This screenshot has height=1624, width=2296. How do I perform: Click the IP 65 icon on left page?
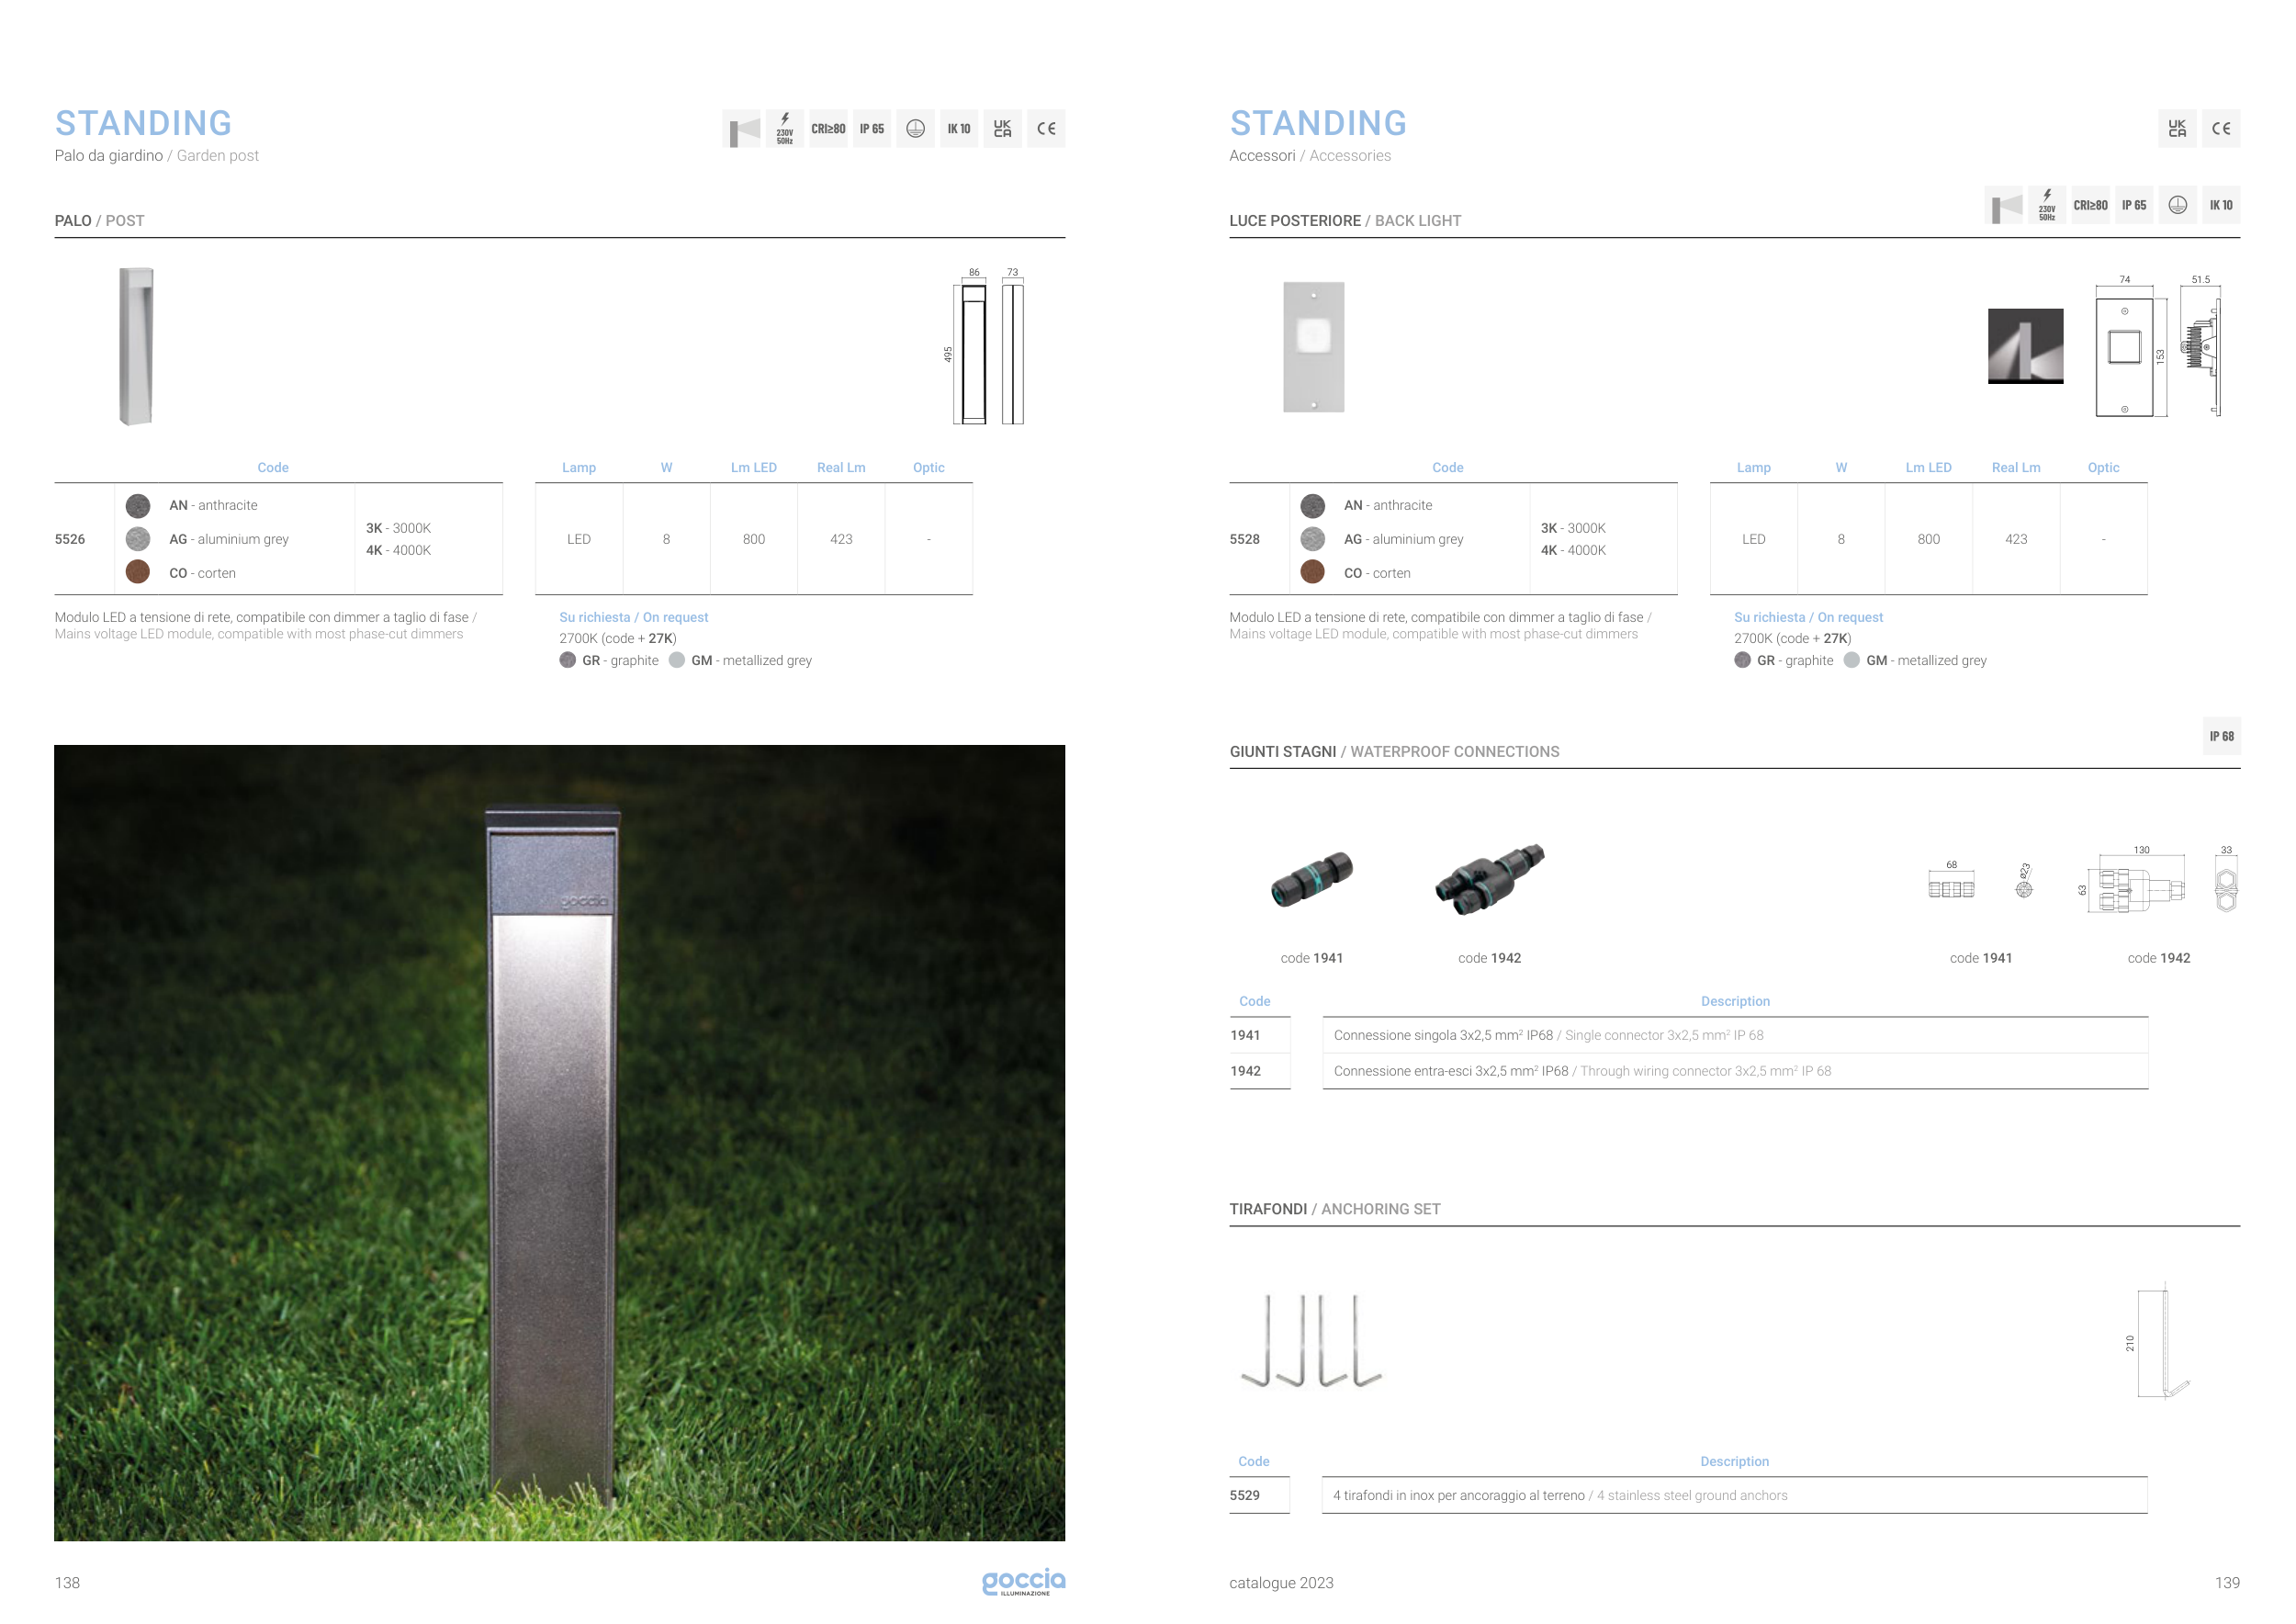pyautogui.click(x=871, y=129)
